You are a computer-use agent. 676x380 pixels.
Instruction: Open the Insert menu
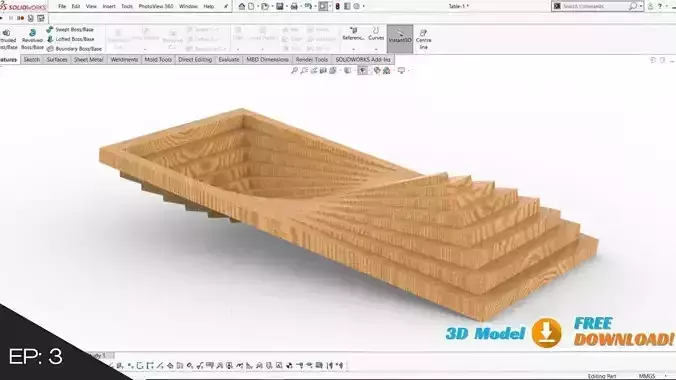109,6
